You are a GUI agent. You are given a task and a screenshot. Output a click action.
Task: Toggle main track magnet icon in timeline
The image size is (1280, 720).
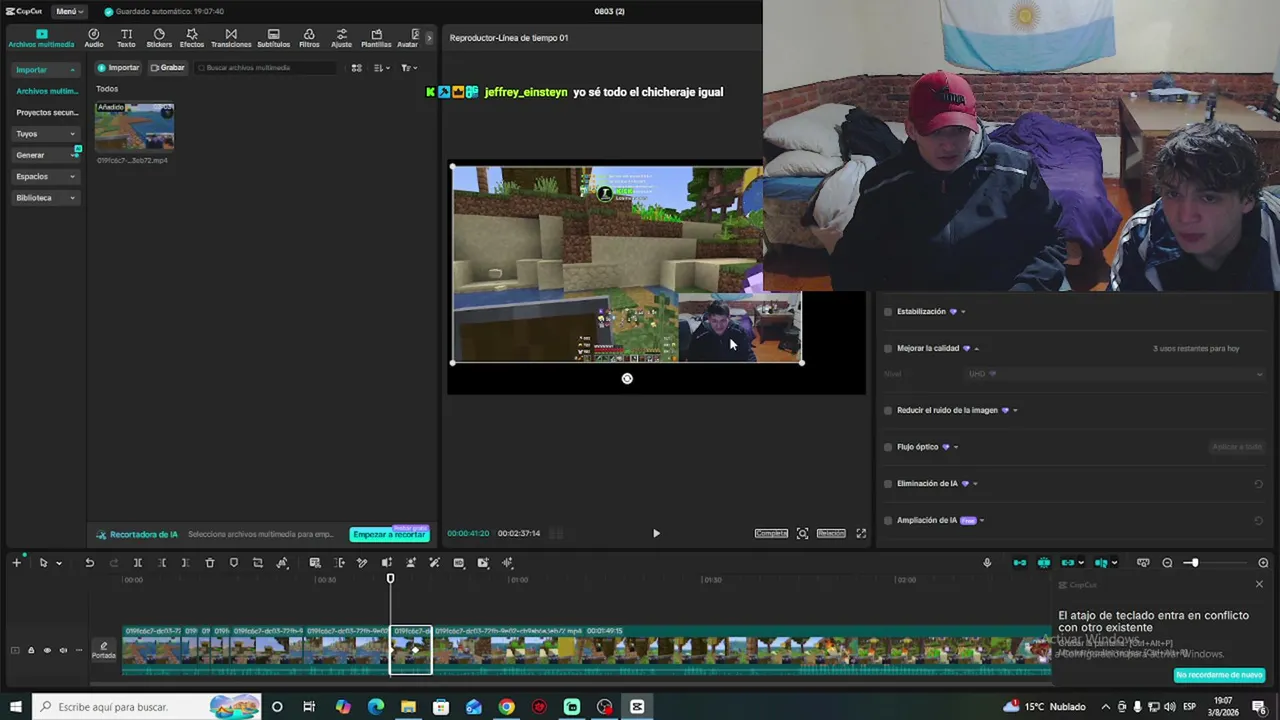1020,563
